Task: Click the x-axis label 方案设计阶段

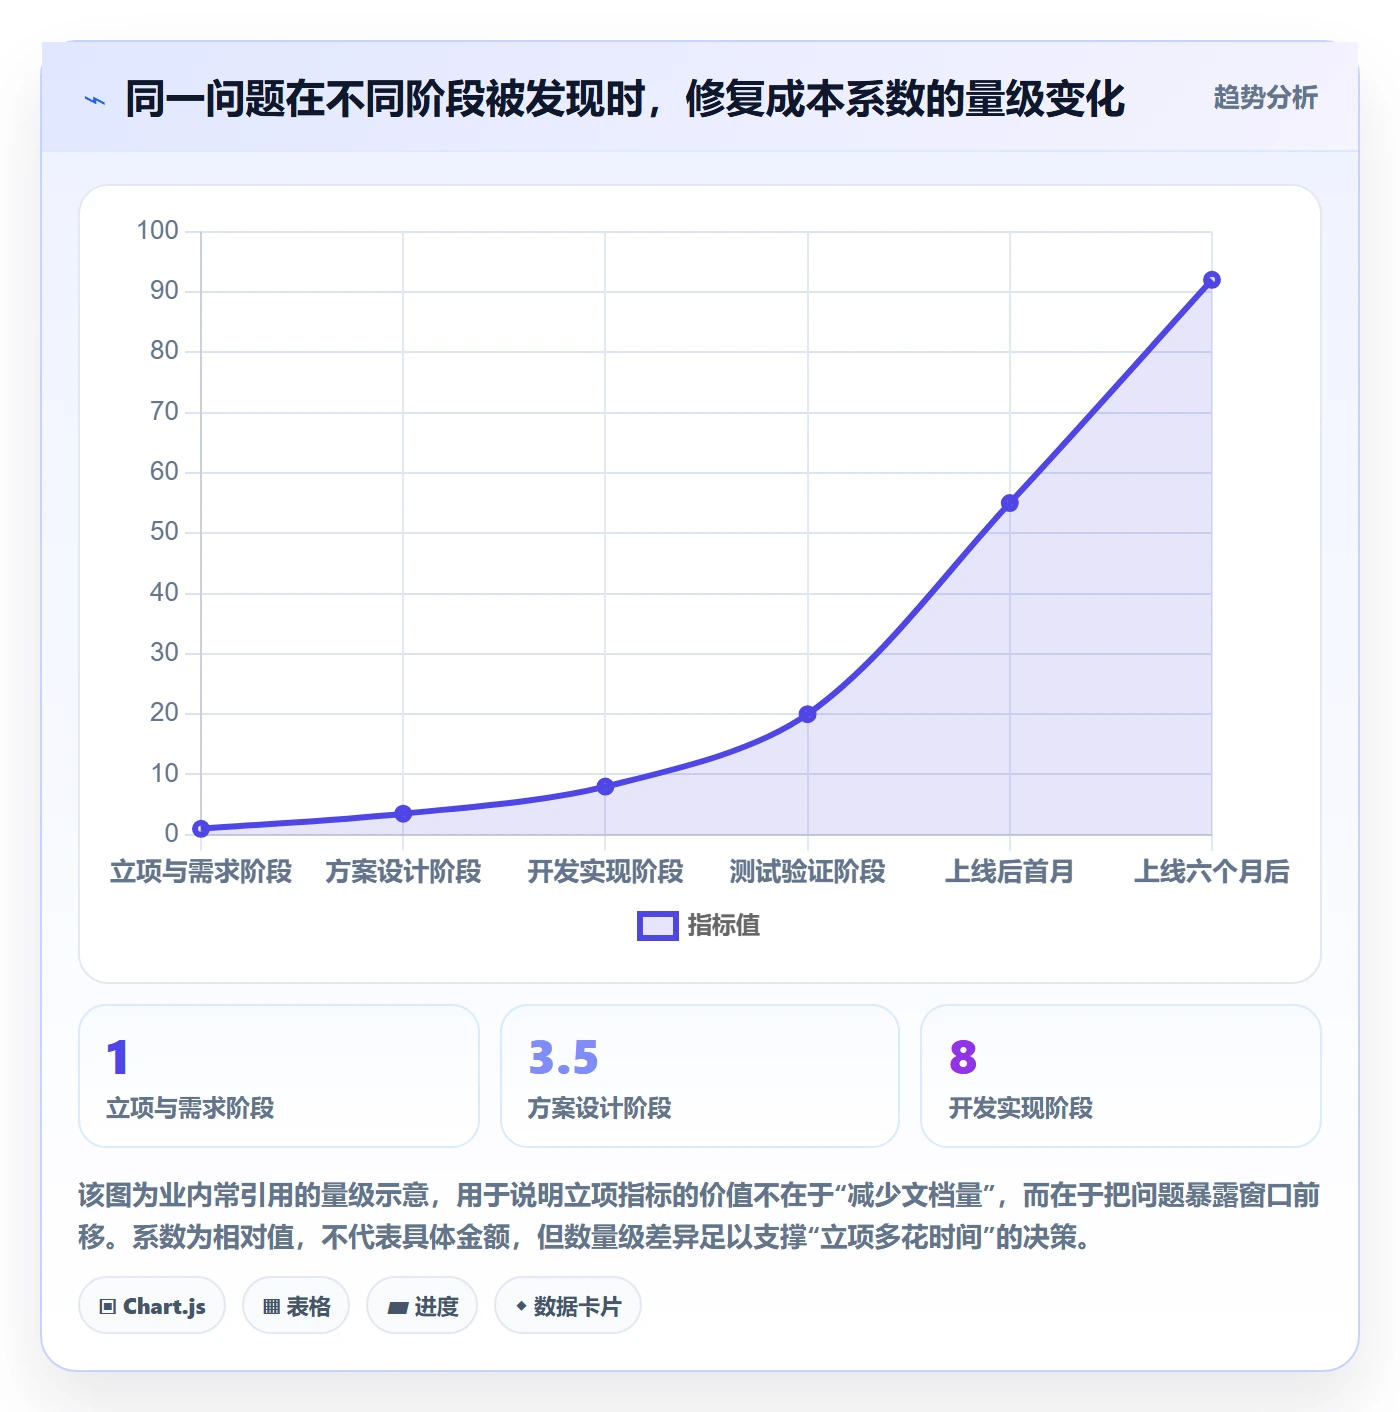Action: click(403, 872)
